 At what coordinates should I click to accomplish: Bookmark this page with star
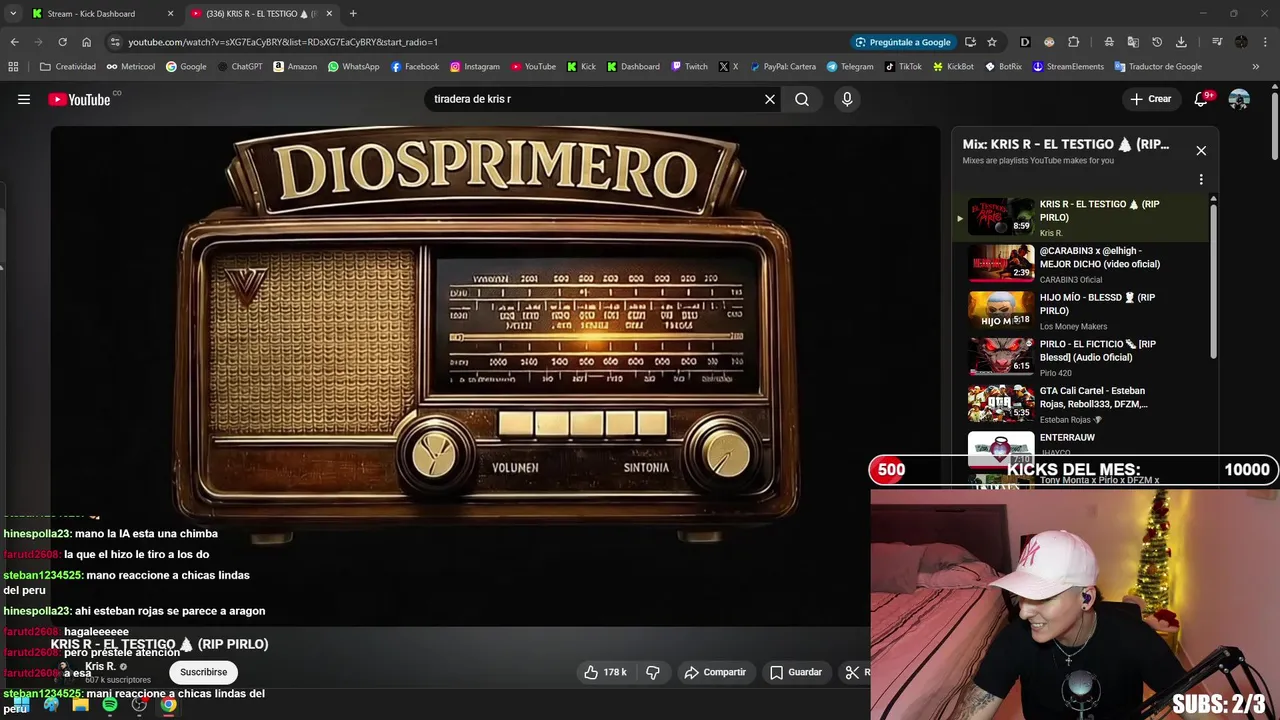click(x=992, y=42)
